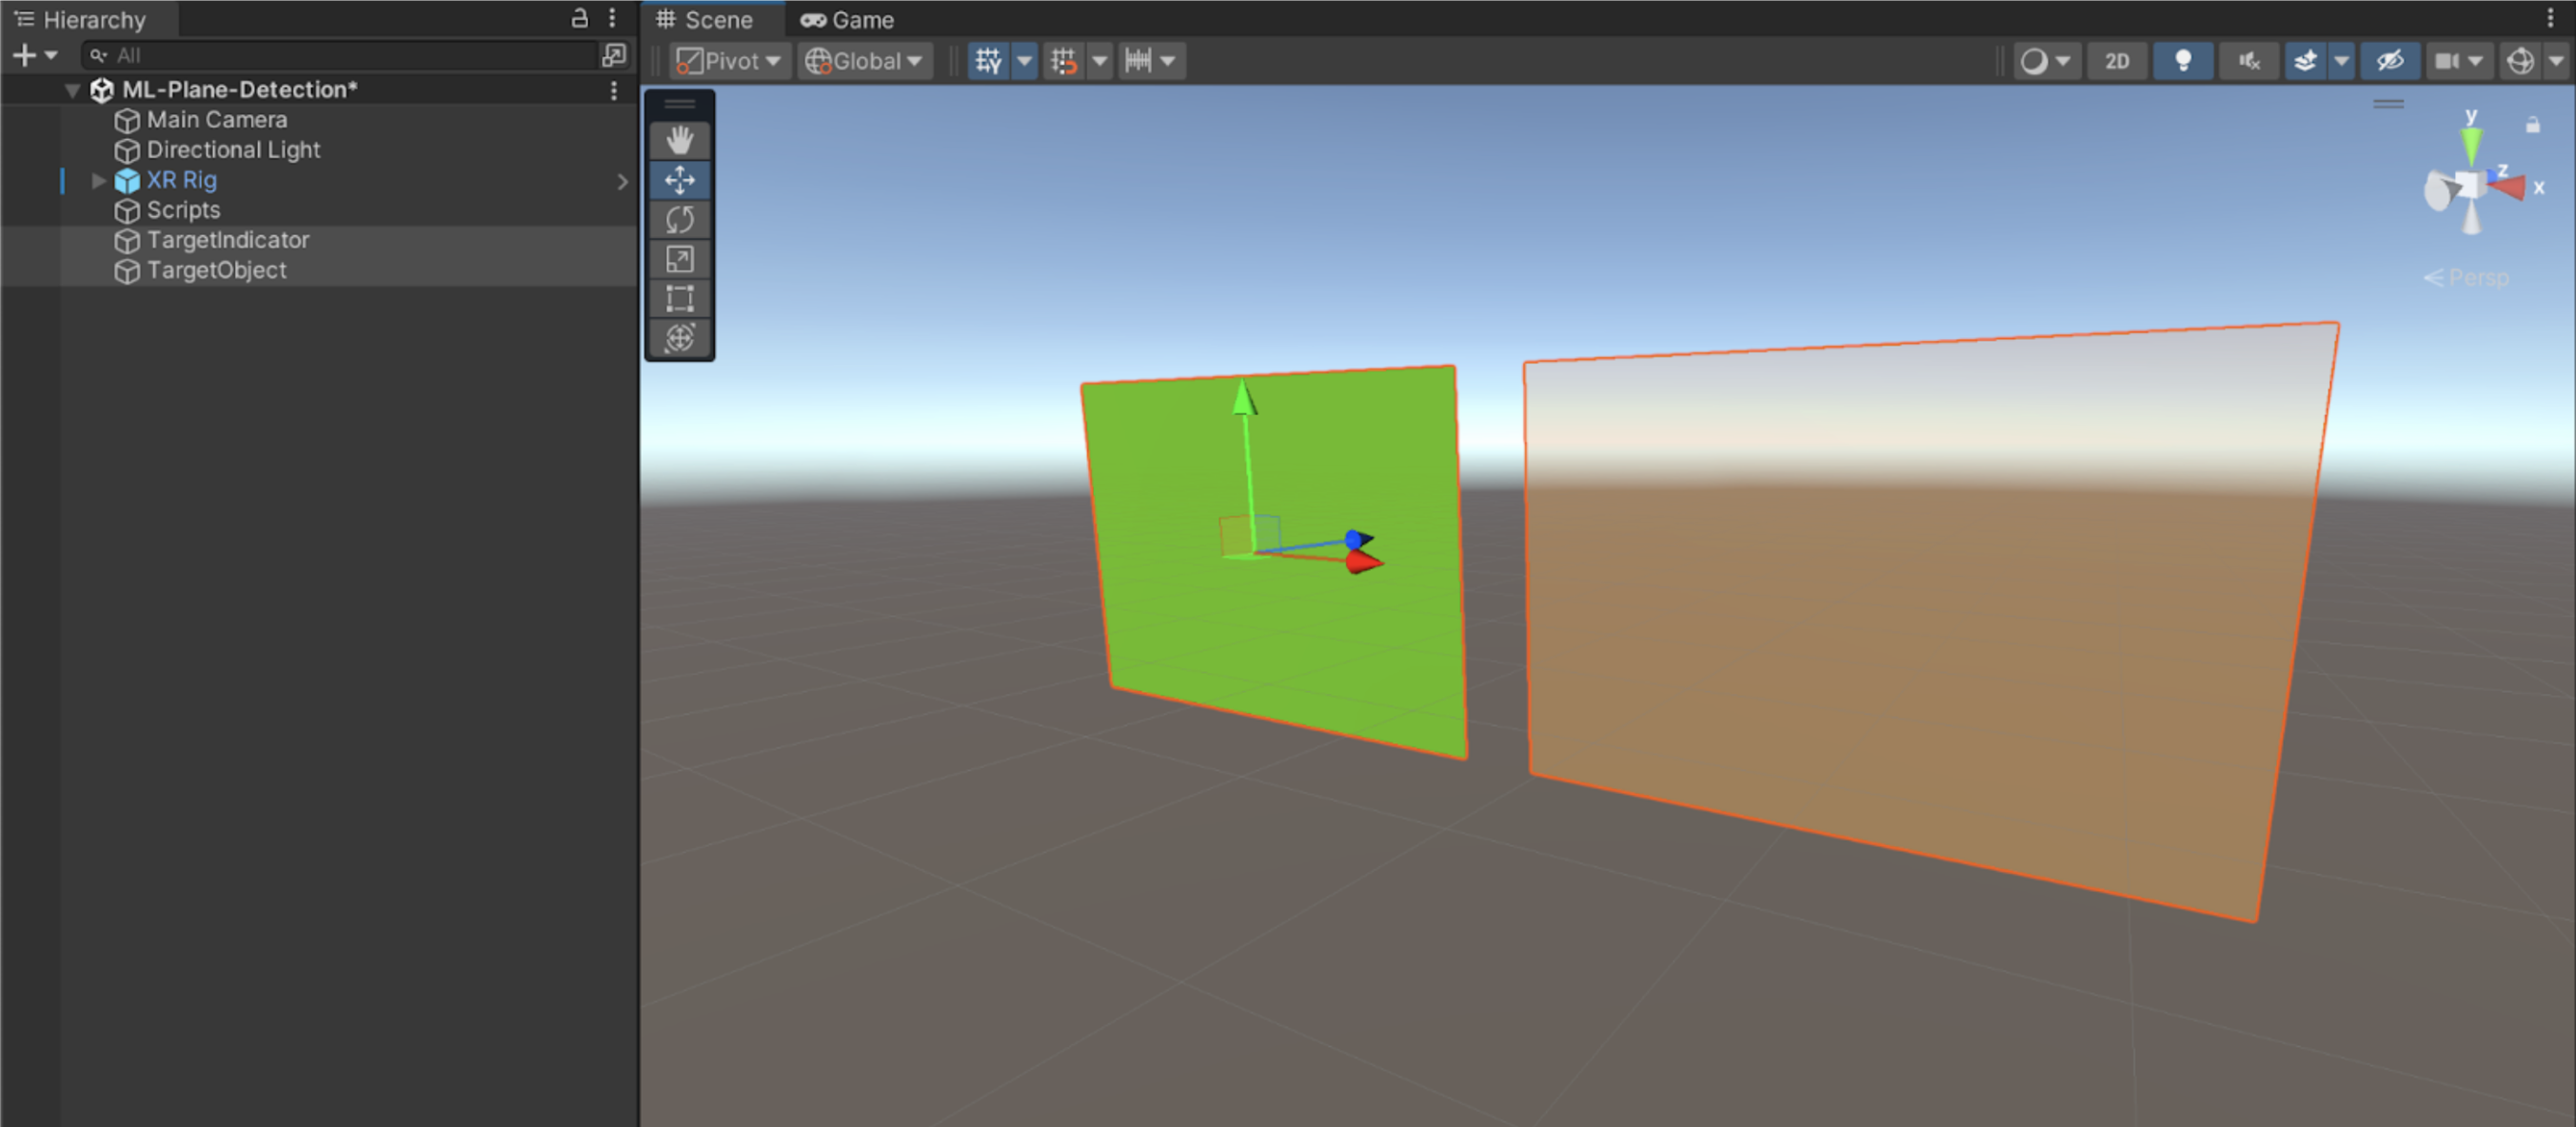Select the combined Transform tool
Viewport: 2576px width, 1127px height.
tap(680, 337)
